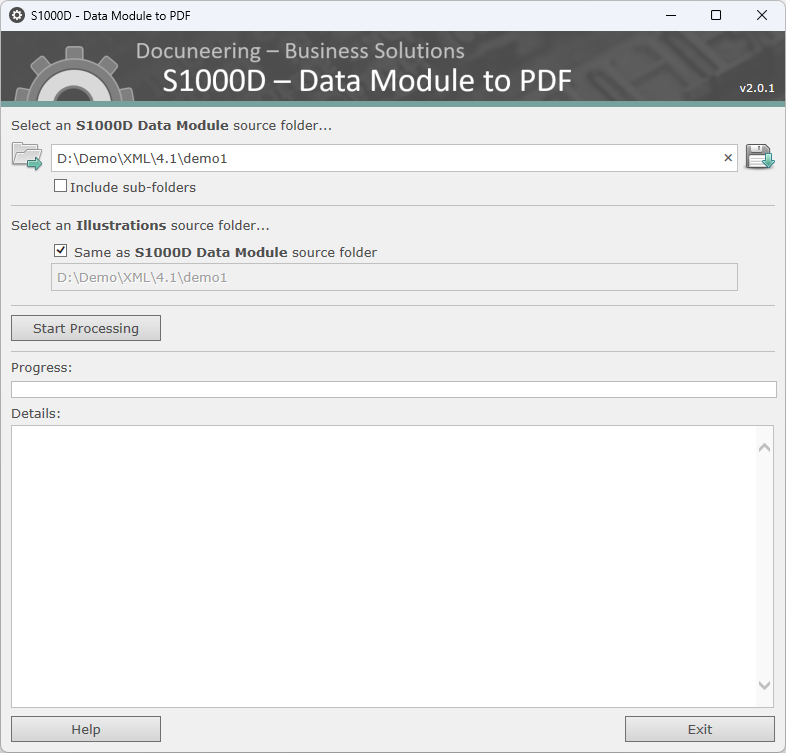Viewport: 786px width, 753px height.
Task: Open the browse source folder icon
Action: 27,156
